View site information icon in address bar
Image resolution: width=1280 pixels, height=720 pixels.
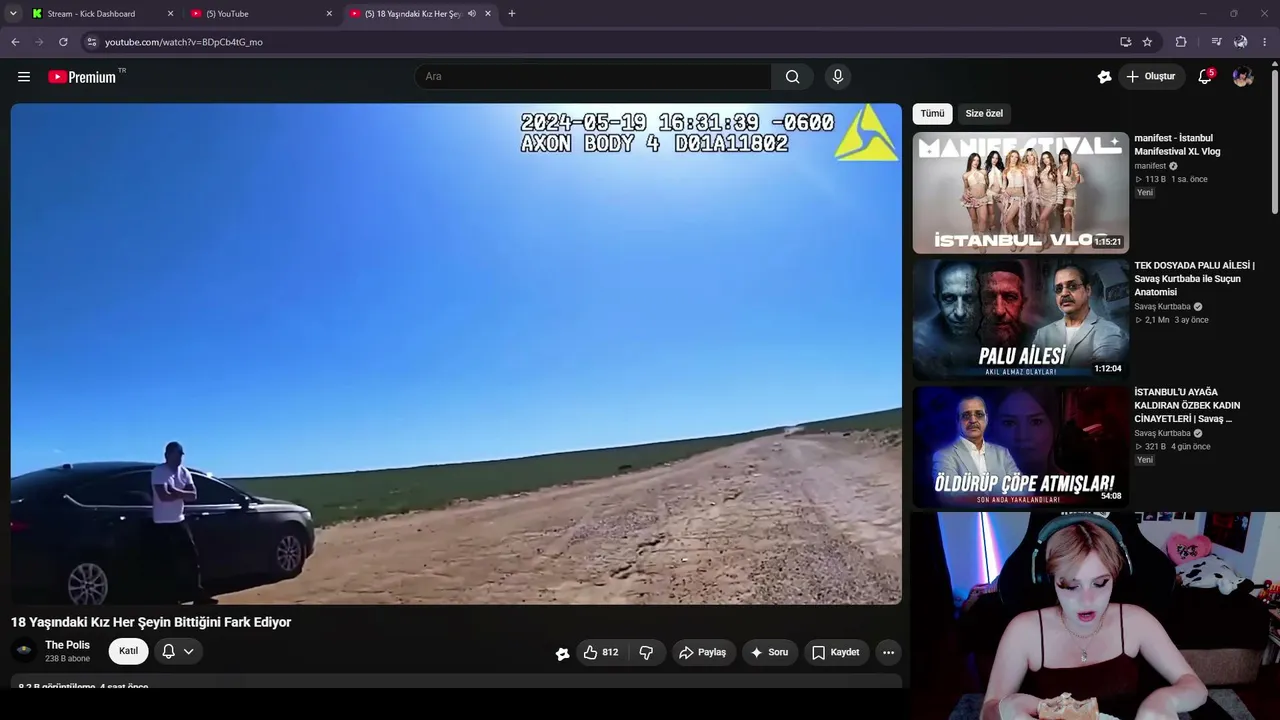coord(91,42)
